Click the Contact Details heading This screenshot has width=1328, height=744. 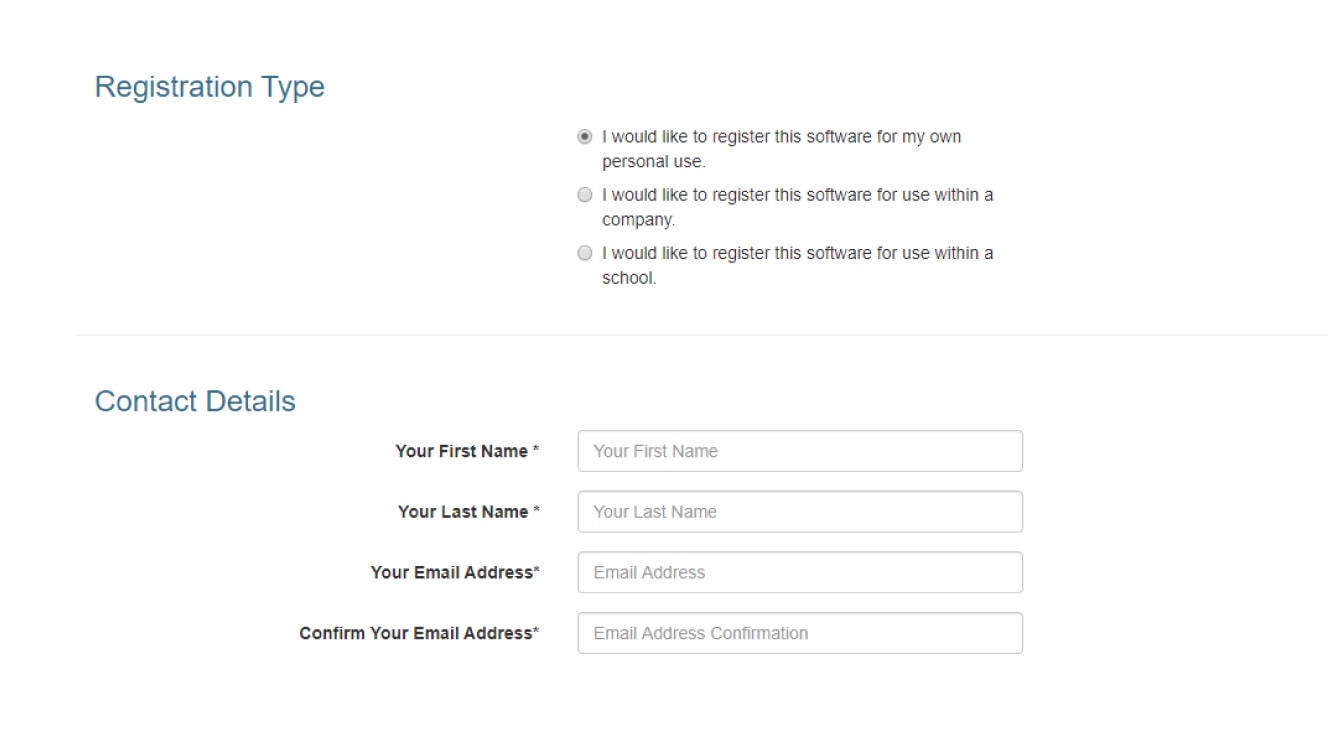195,401
